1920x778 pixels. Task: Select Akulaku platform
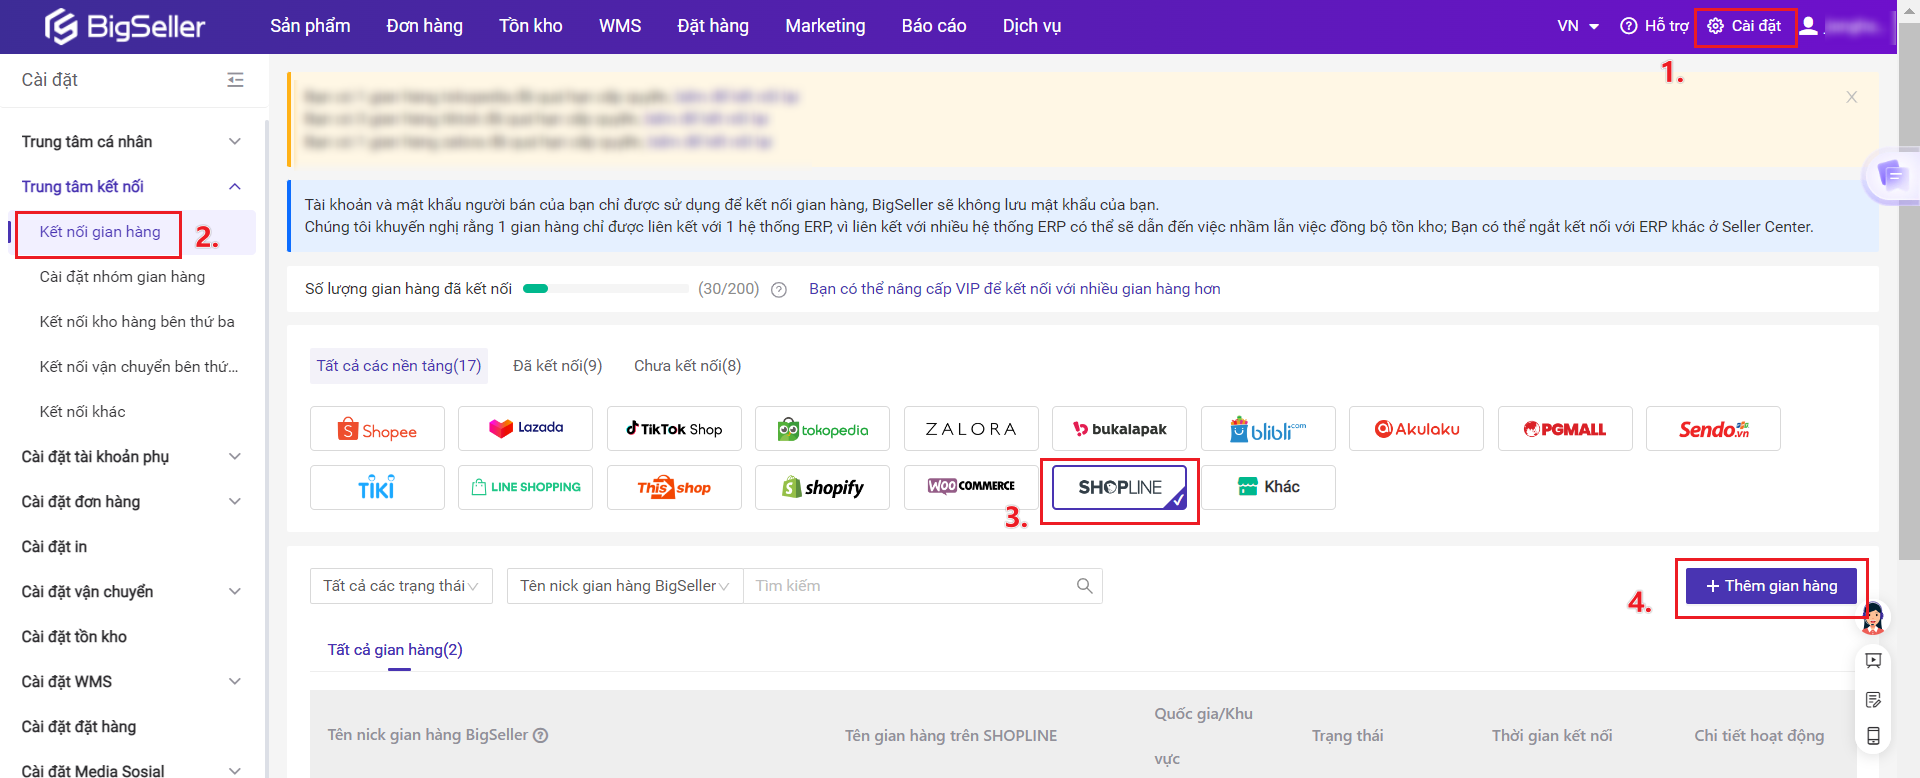point(1416,429)
